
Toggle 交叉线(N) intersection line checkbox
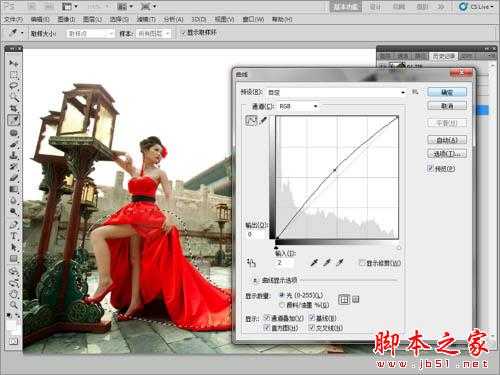(x=311, y=328)
